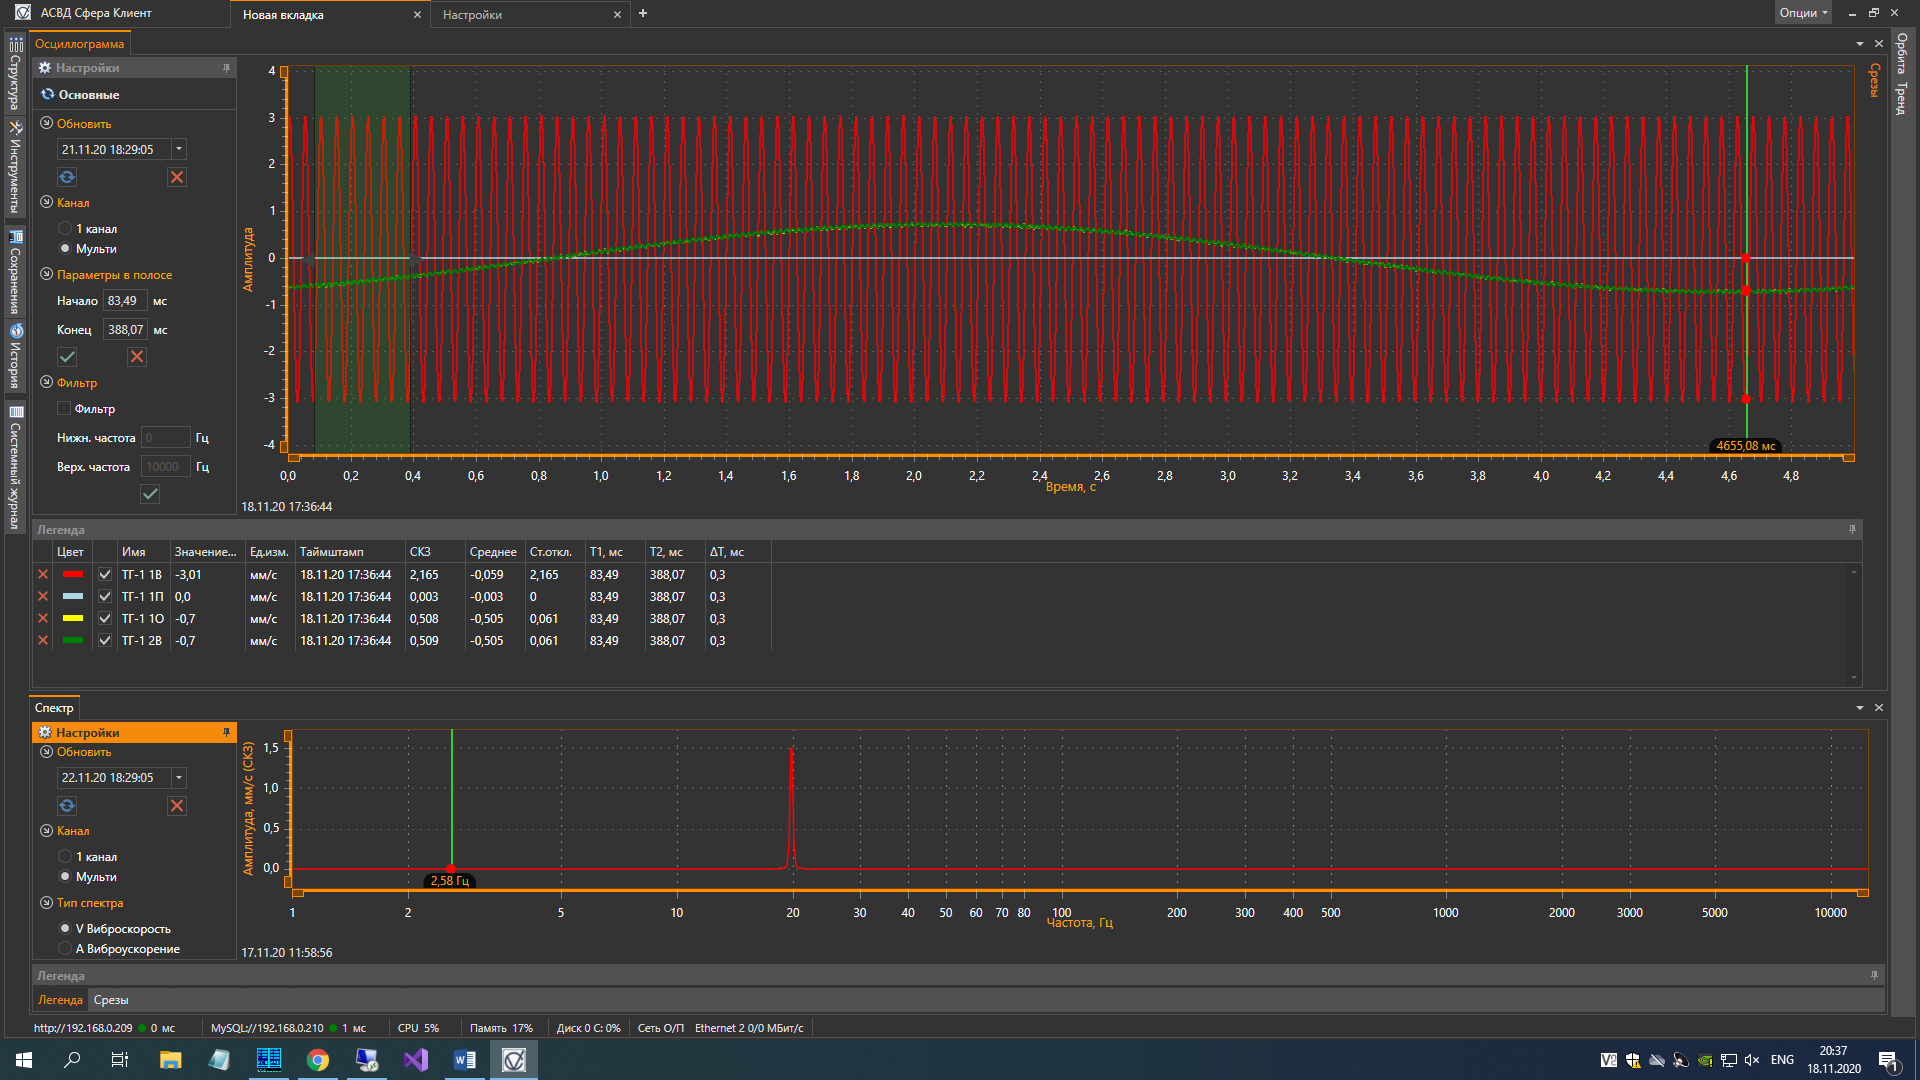Image resolution: width=1920 pixels, height=1080 pixels.
Task: Click the Начало time input field
Action: [125, 301]
